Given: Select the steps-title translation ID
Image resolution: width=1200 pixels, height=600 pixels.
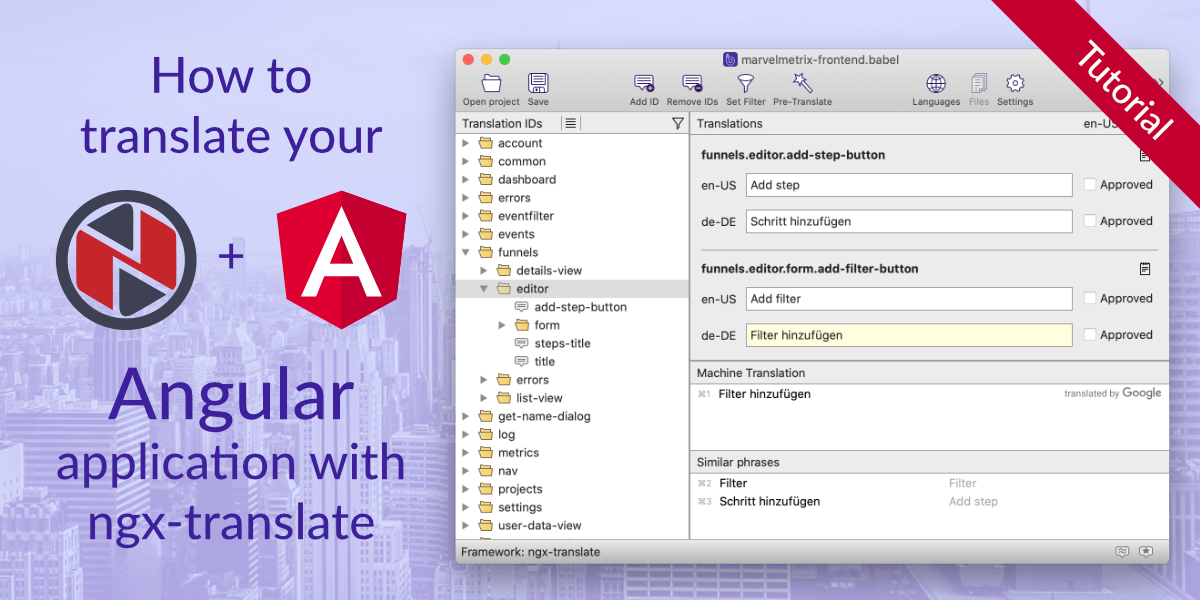Looking at the screenshot, I should tap(562, 343).
